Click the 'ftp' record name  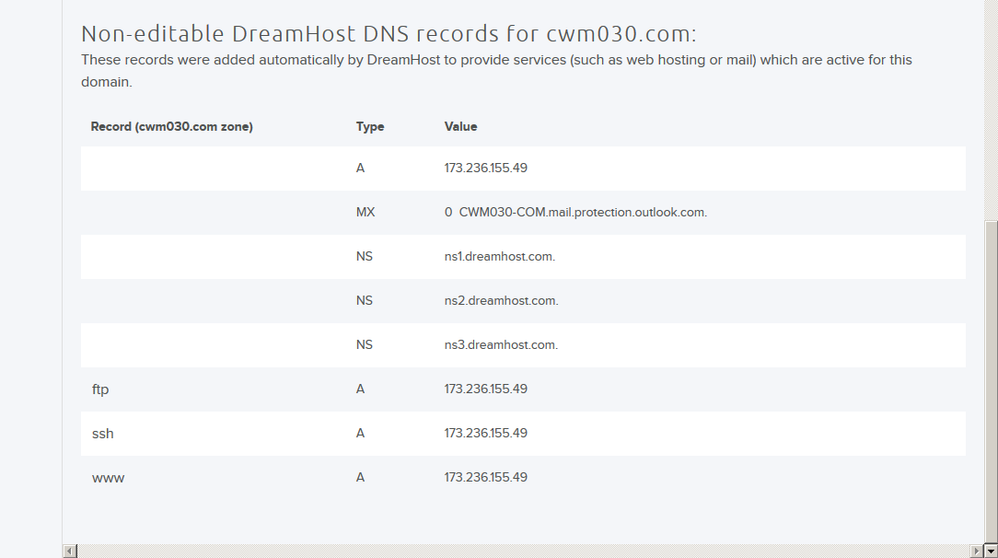click(101, 389)
